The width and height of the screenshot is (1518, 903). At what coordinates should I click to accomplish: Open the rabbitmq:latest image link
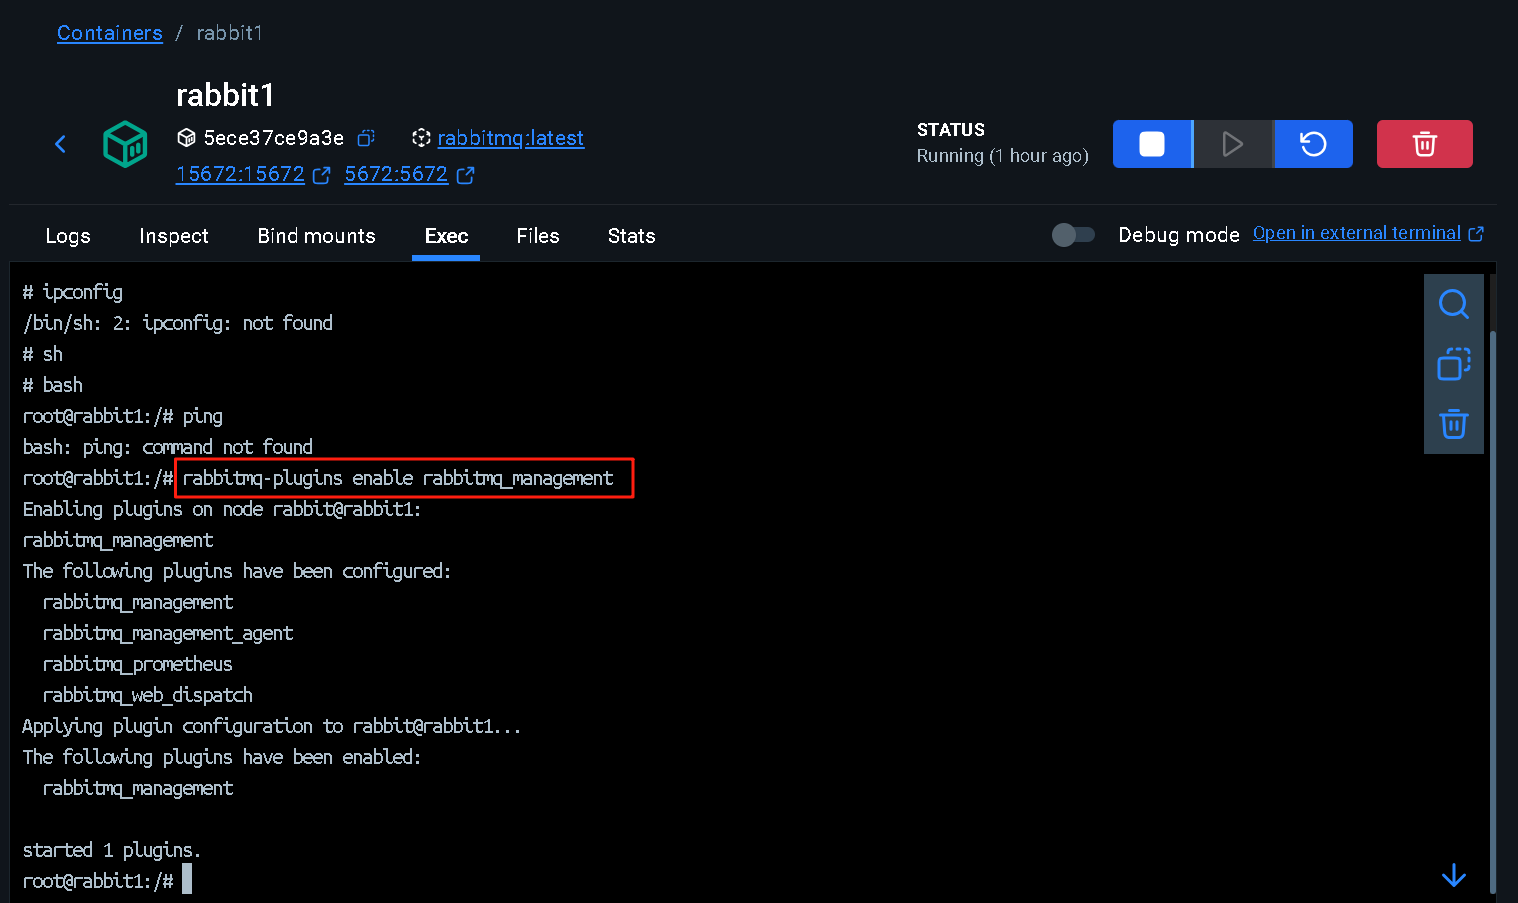511,138
